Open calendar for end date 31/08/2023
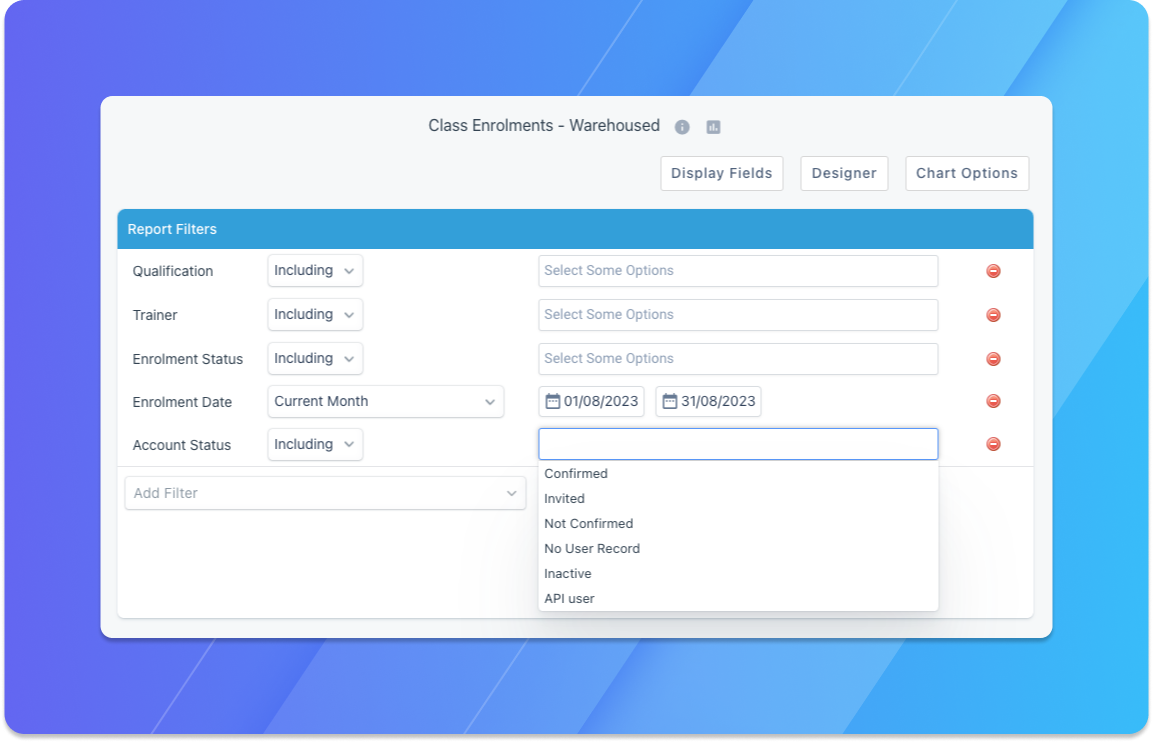Screen dimensions: 1153x742 click(x=670, y=402)
